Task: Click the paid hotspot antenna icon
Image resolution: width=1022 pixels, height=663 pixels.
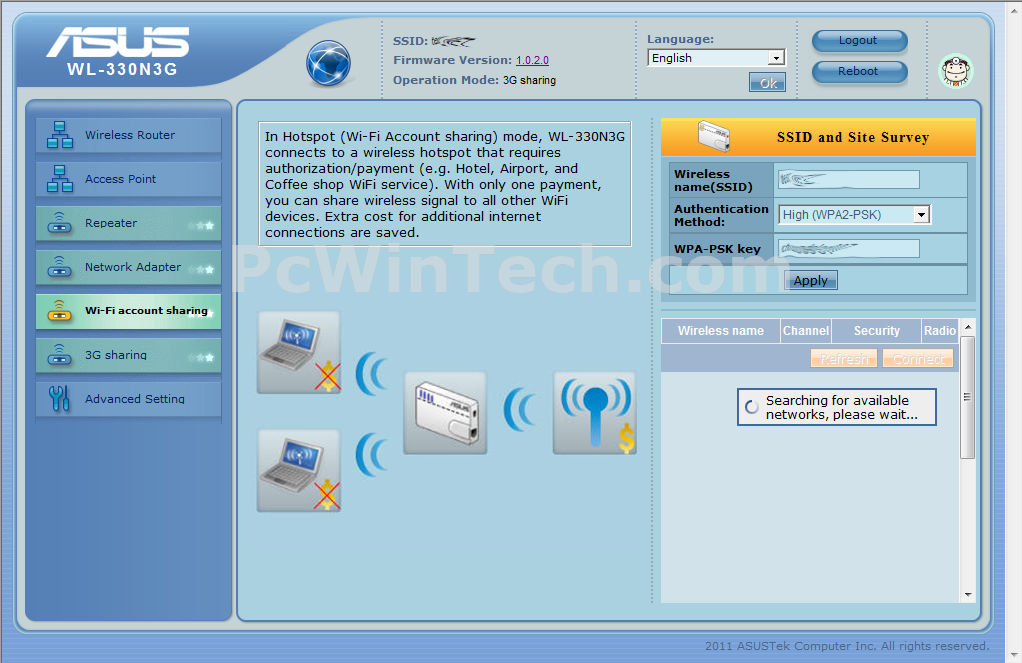Action: click(x=594, y=413)
